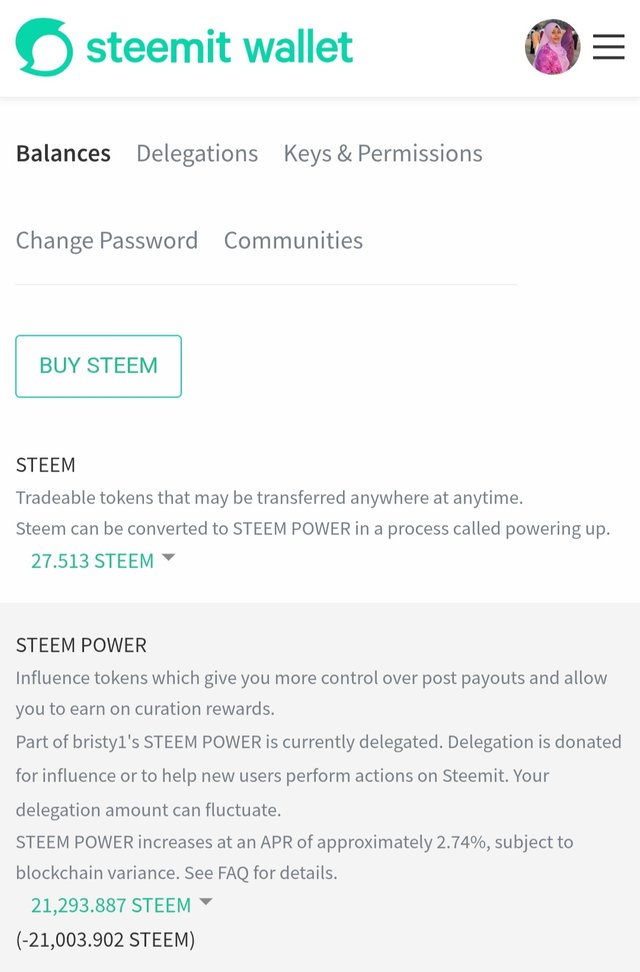This screenshot has height=972, width=640.
Task: Switch to the Delegations tab
Action: [x=197, y=153]
